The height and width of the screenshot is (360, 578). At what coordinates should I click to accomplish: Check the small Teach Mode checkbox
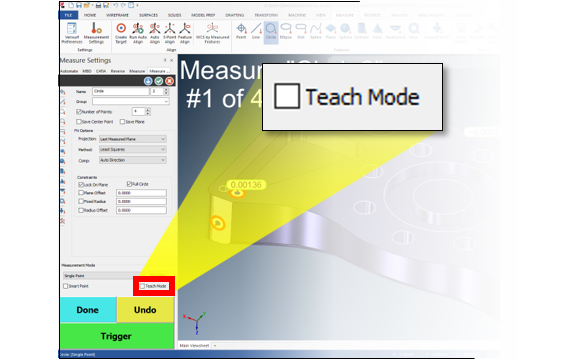[142, 286]
